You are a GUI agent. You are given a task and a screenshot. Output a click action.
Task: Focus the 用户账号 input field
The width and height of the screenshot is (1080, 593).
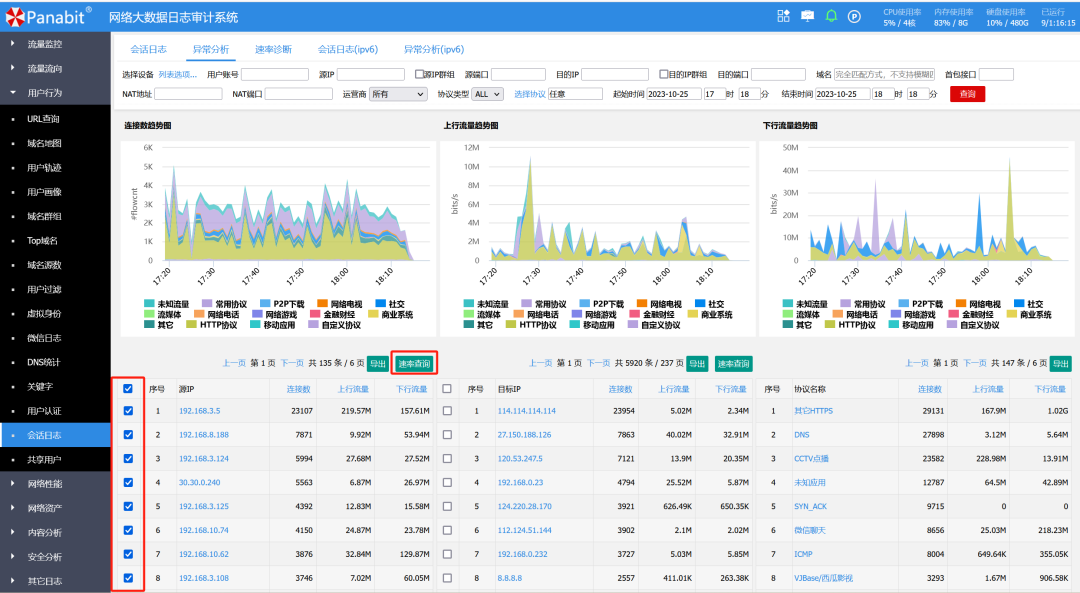(275, 74)
